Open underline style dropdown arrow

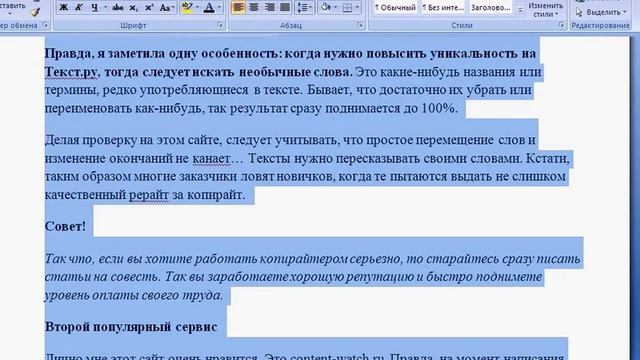coord(105,7)
